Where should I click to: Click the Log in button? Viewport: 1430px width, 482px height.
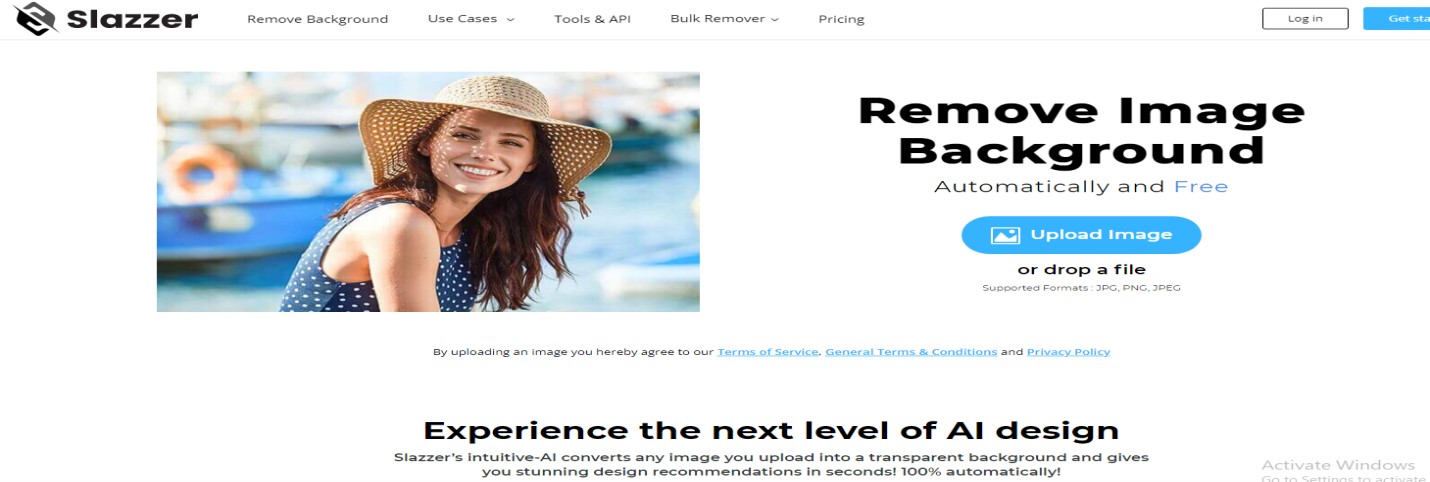[1305, 18]
